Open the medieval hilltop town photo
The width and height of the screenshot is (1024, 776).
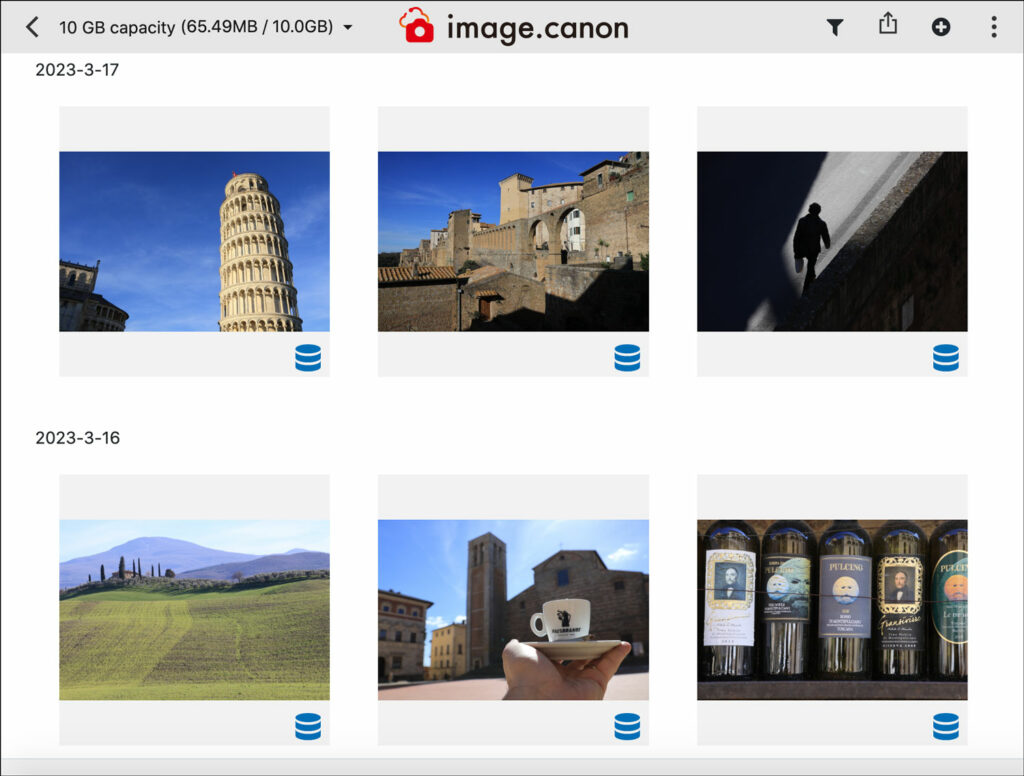point(513,241)
